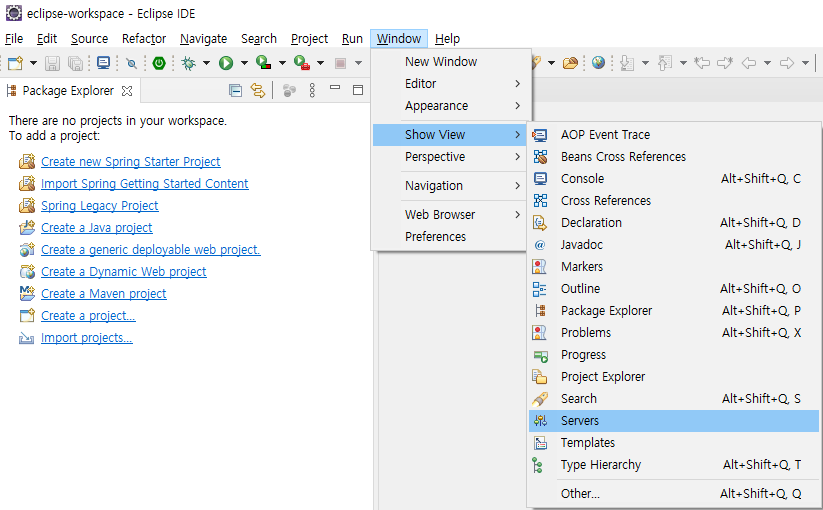This screenshot has height=510, width=823.
Task: Click Collapse All in Package Explorer
Action: [236, 91]
